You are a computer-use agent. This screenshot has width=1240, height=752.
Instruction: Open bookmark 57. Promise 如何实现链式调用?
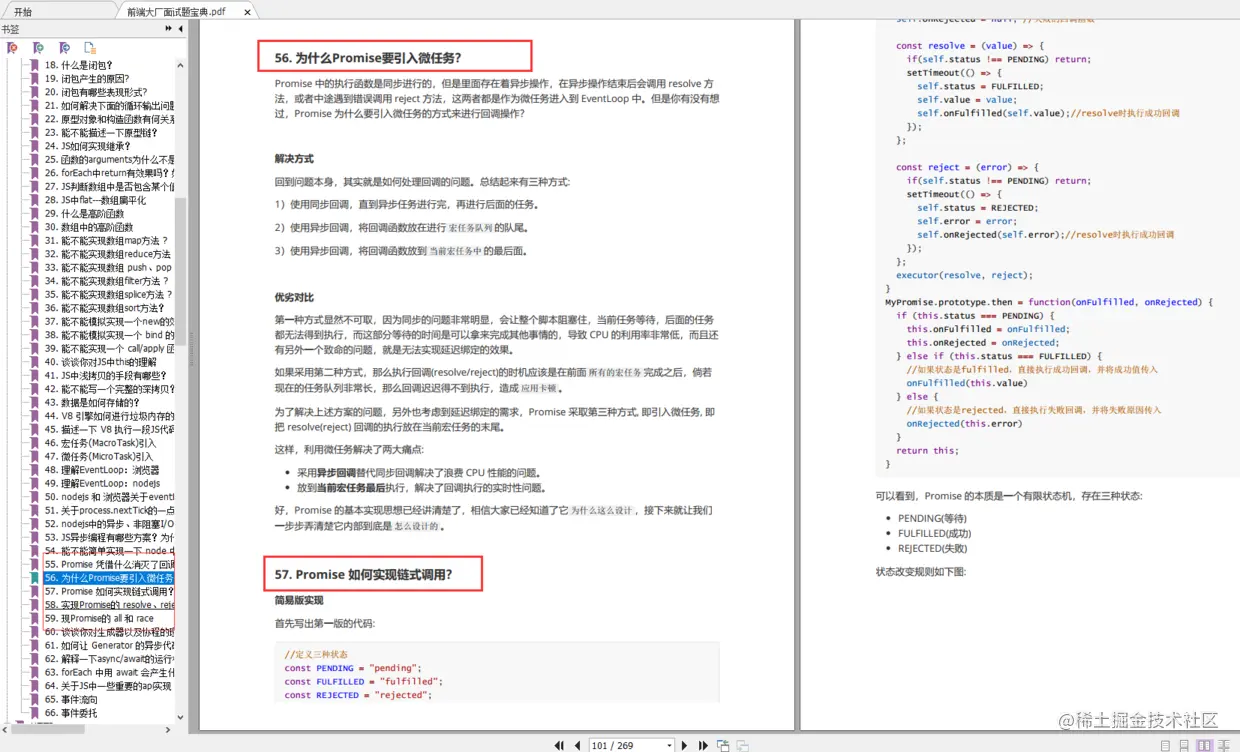point(109,591)
